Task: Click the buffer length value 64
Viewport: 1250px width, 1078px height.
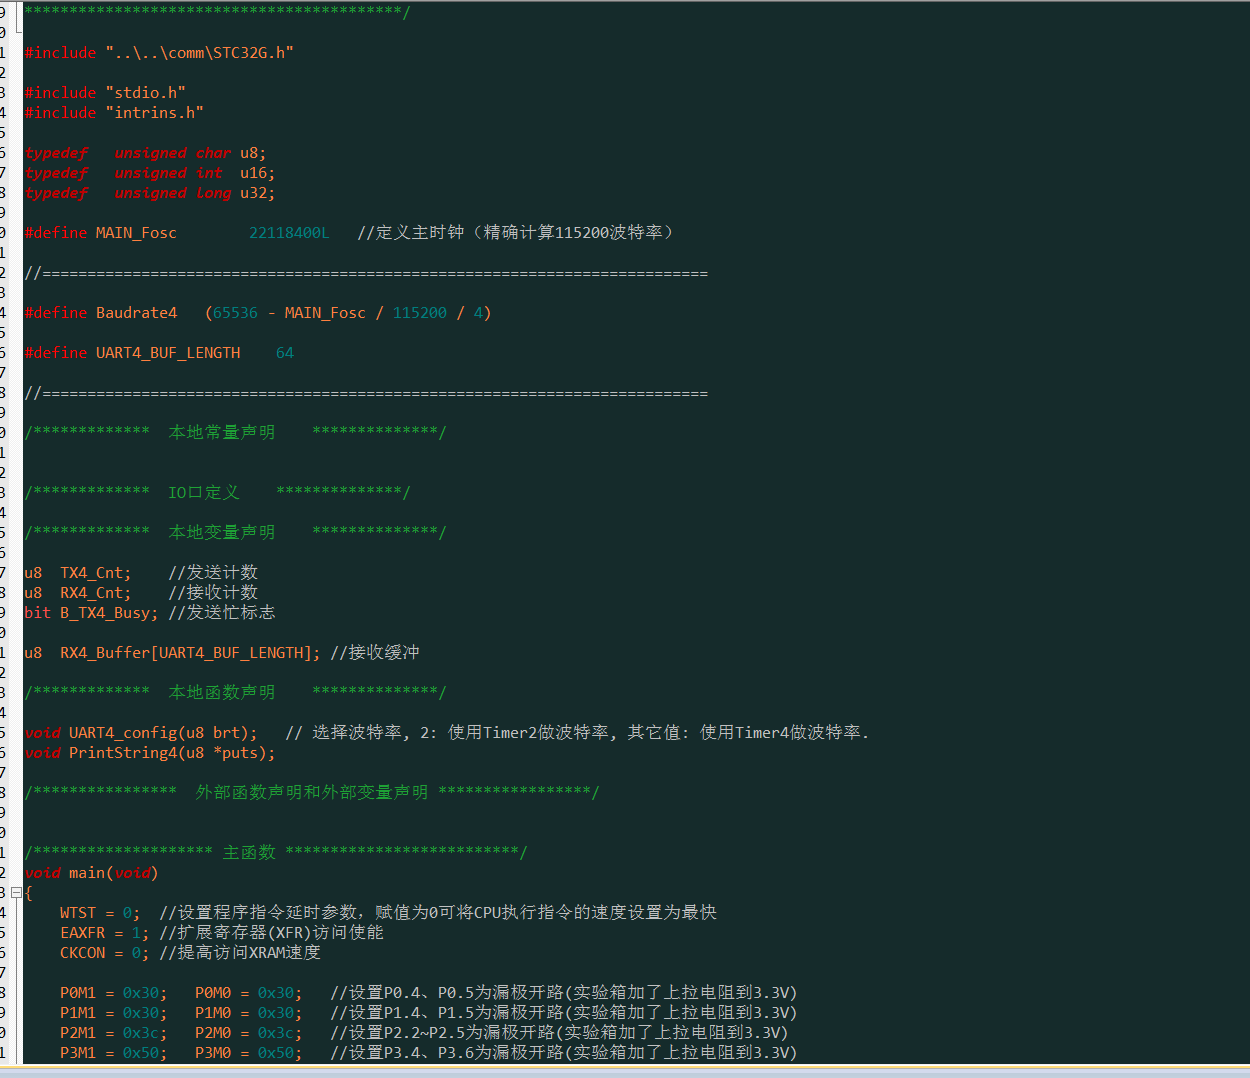Action: pyautogui.click(x=285, y=353)
